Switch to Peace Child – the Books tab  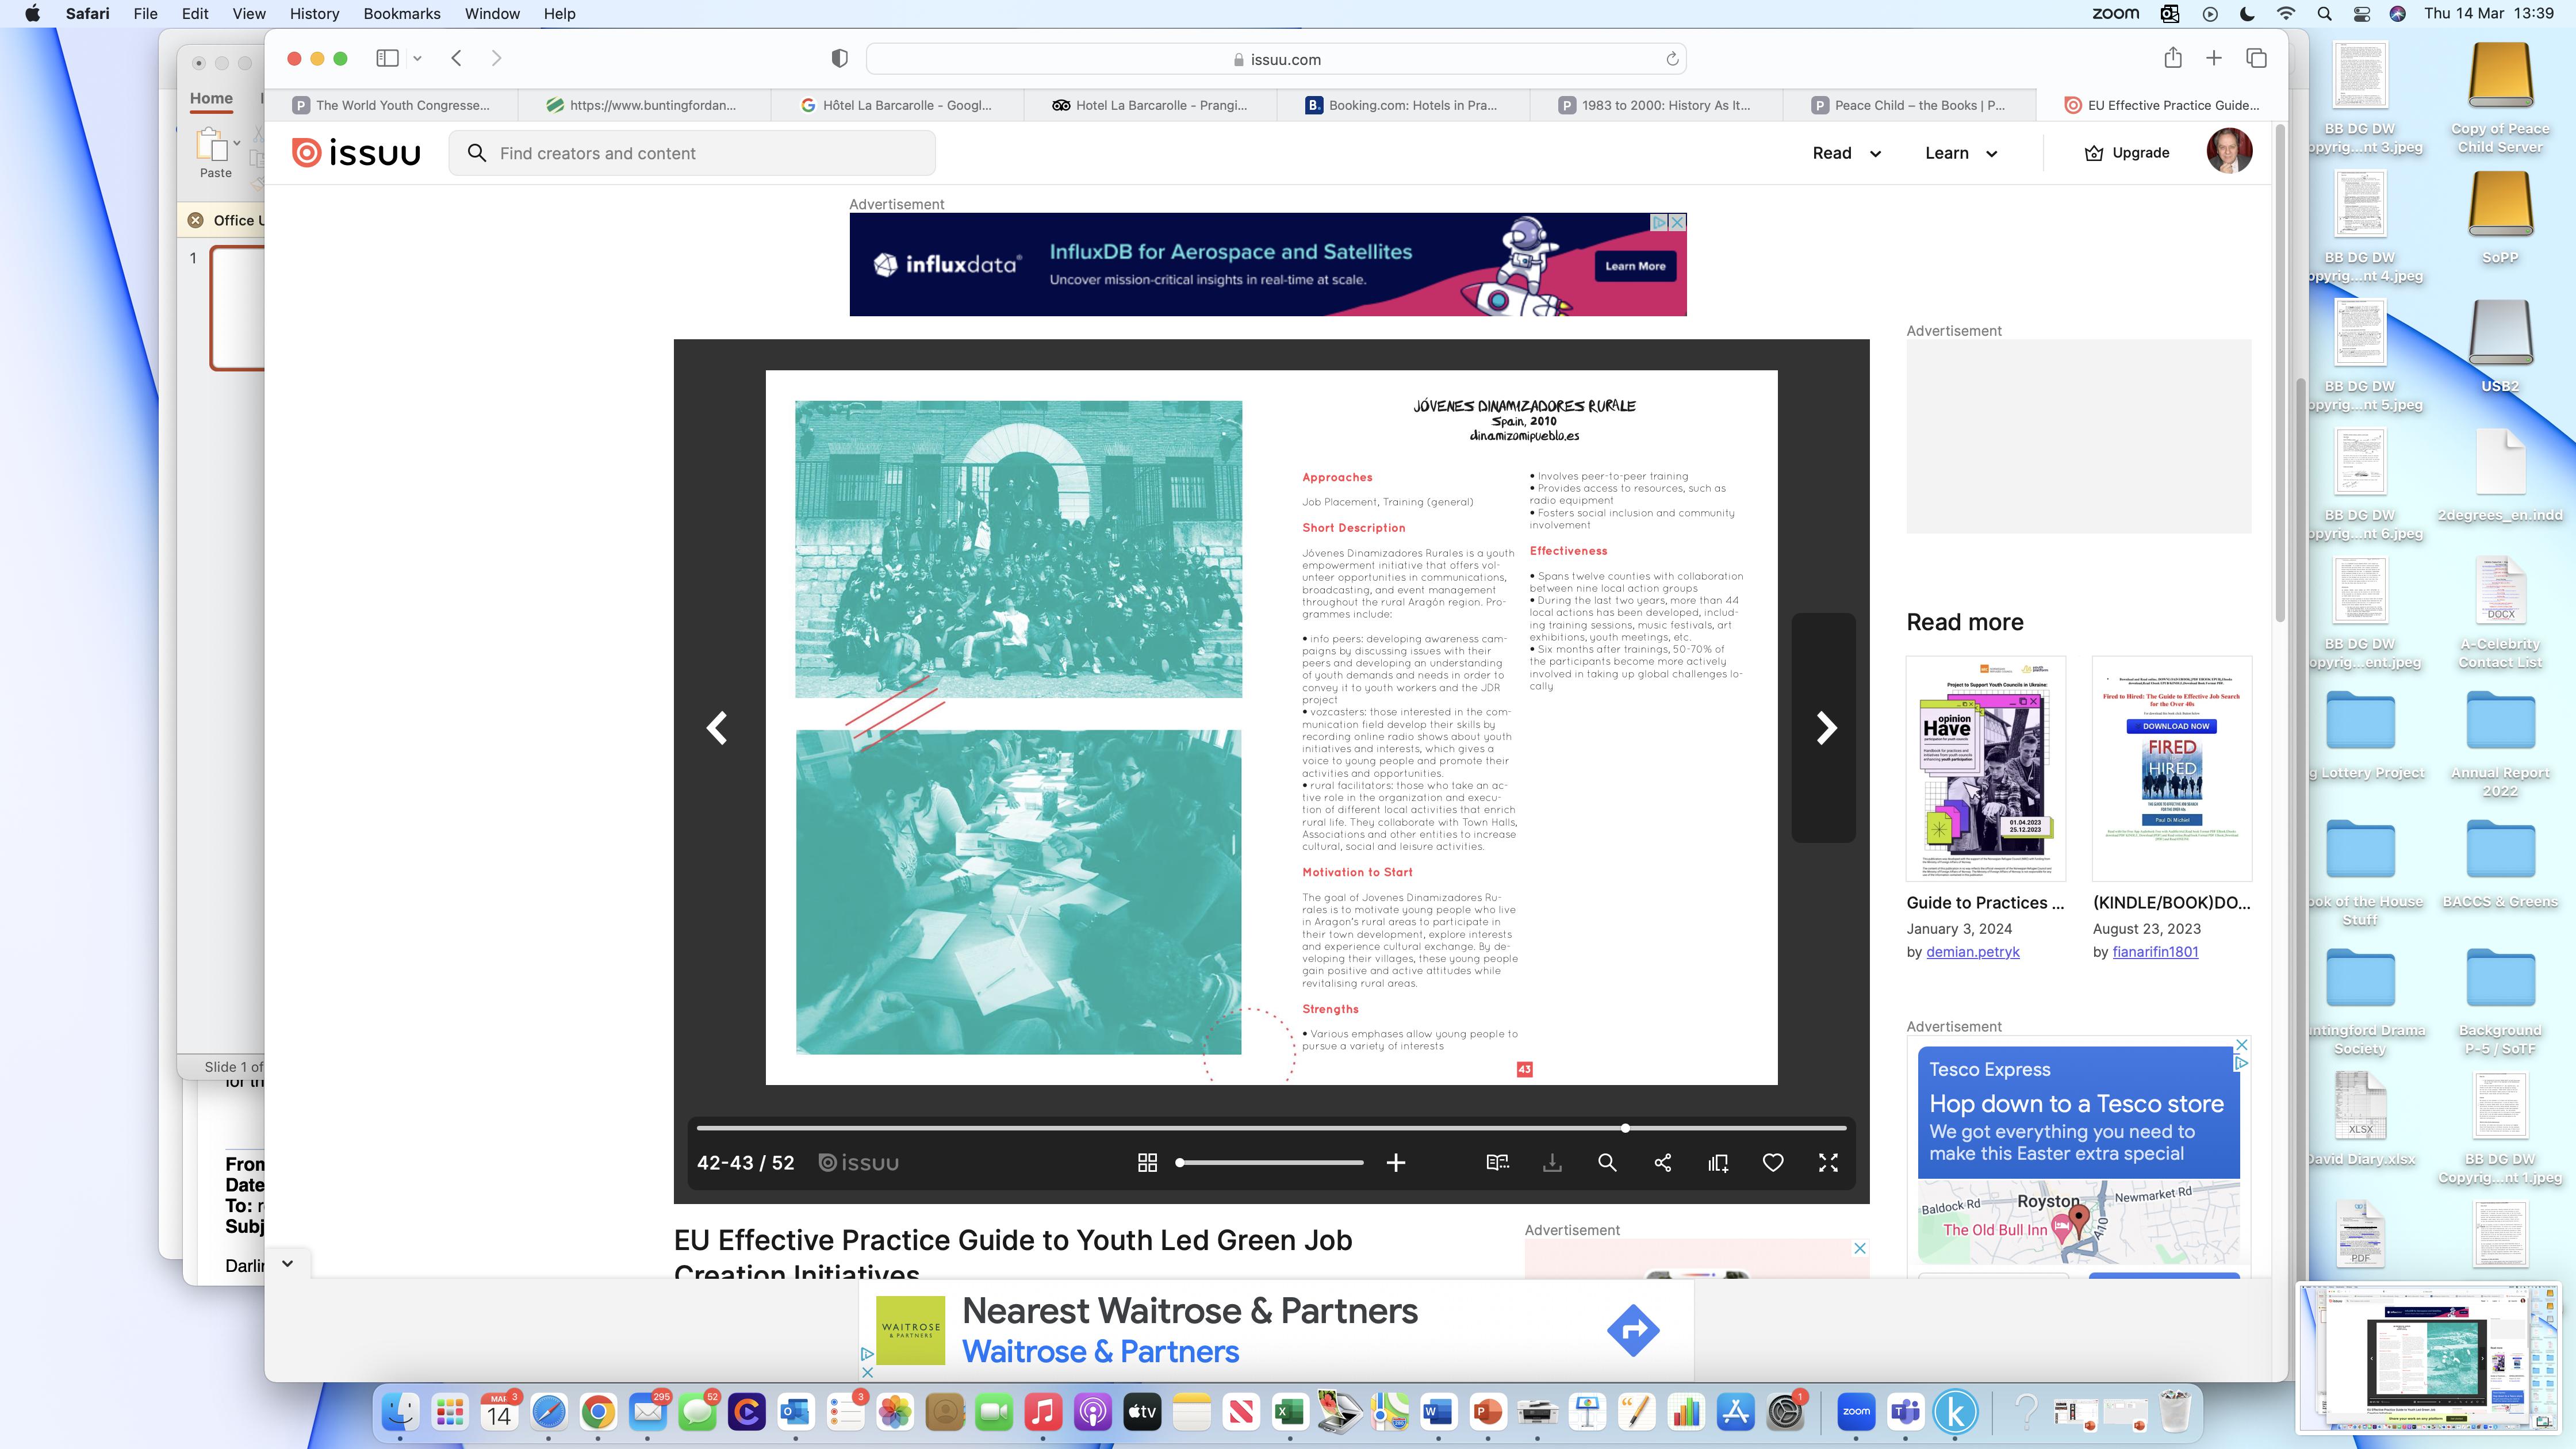pos(1908,105)
